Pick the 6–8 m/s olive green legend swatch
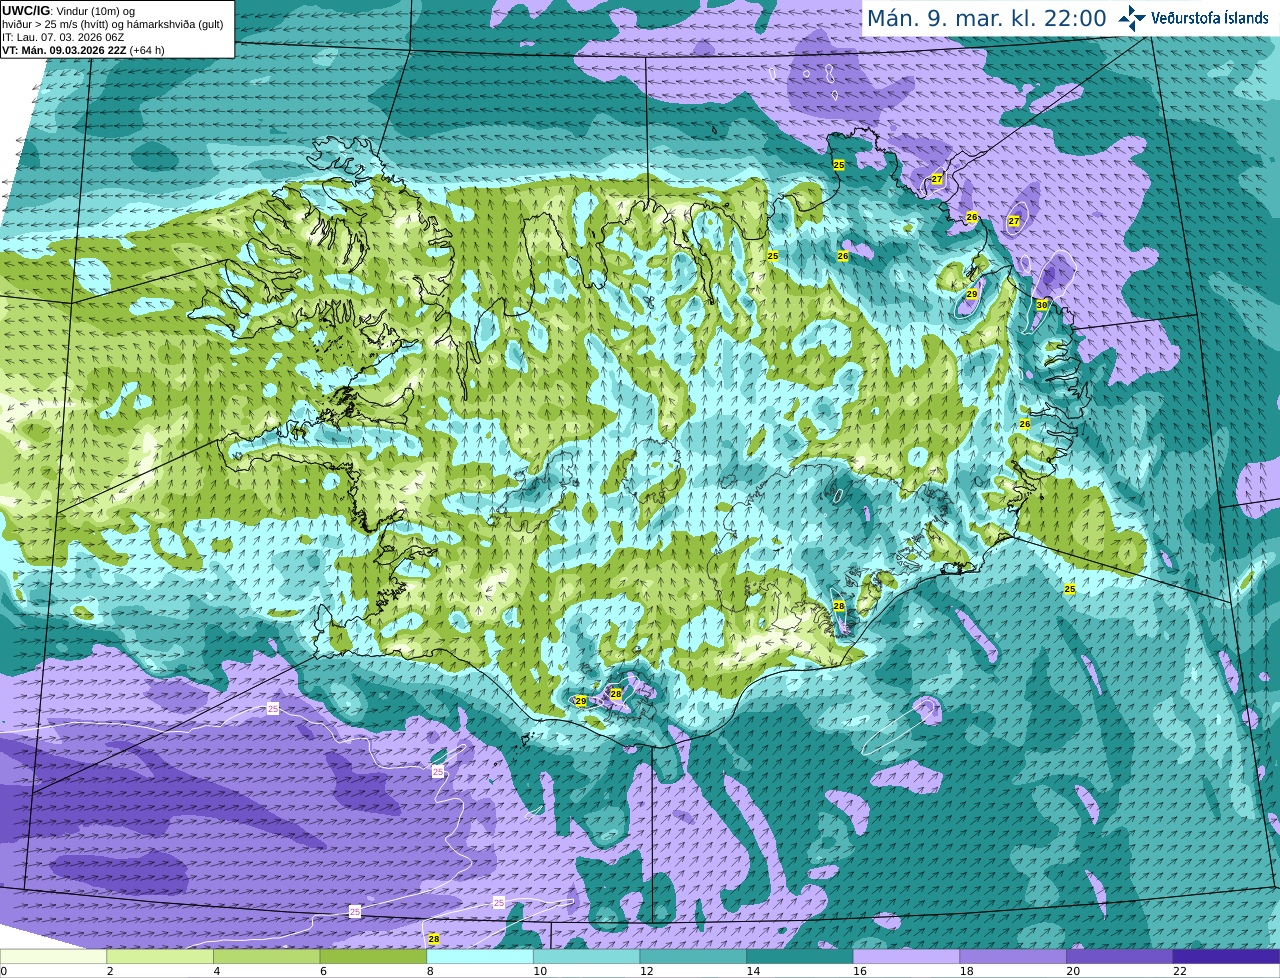This screenshot has width=1280, height=978. click(x=373, y=957)
